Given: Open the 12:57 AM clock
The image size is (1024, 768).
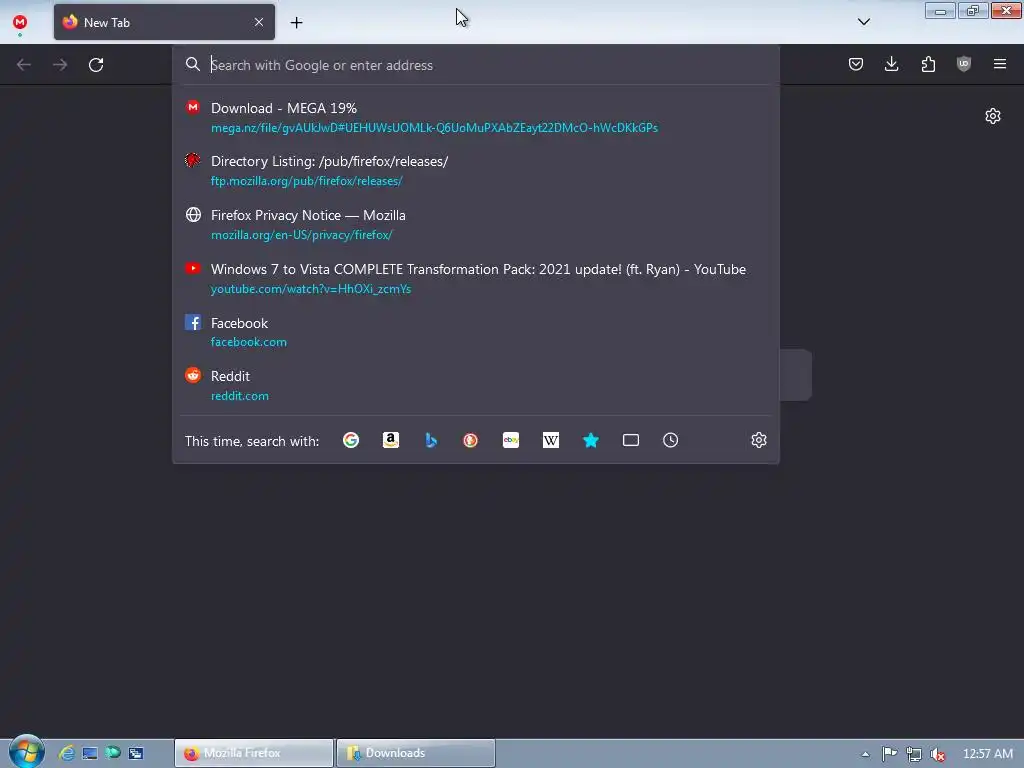Looking at the screenshot, I should pos(987,754).
